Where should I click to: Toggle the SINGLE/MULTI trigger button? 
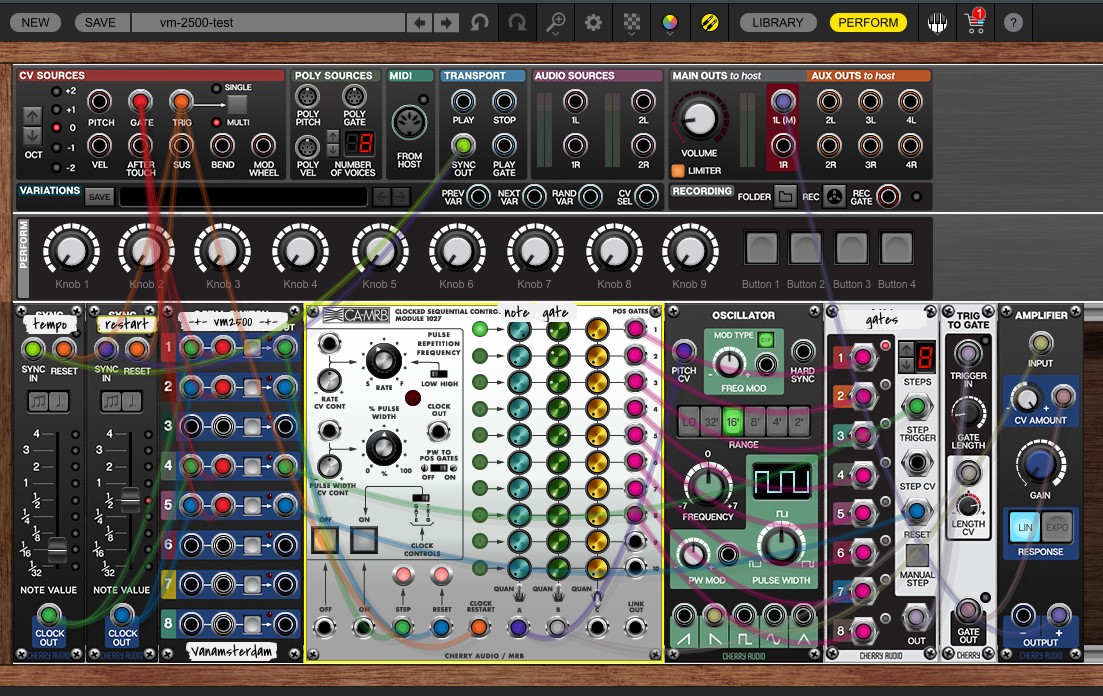point(238,105)
